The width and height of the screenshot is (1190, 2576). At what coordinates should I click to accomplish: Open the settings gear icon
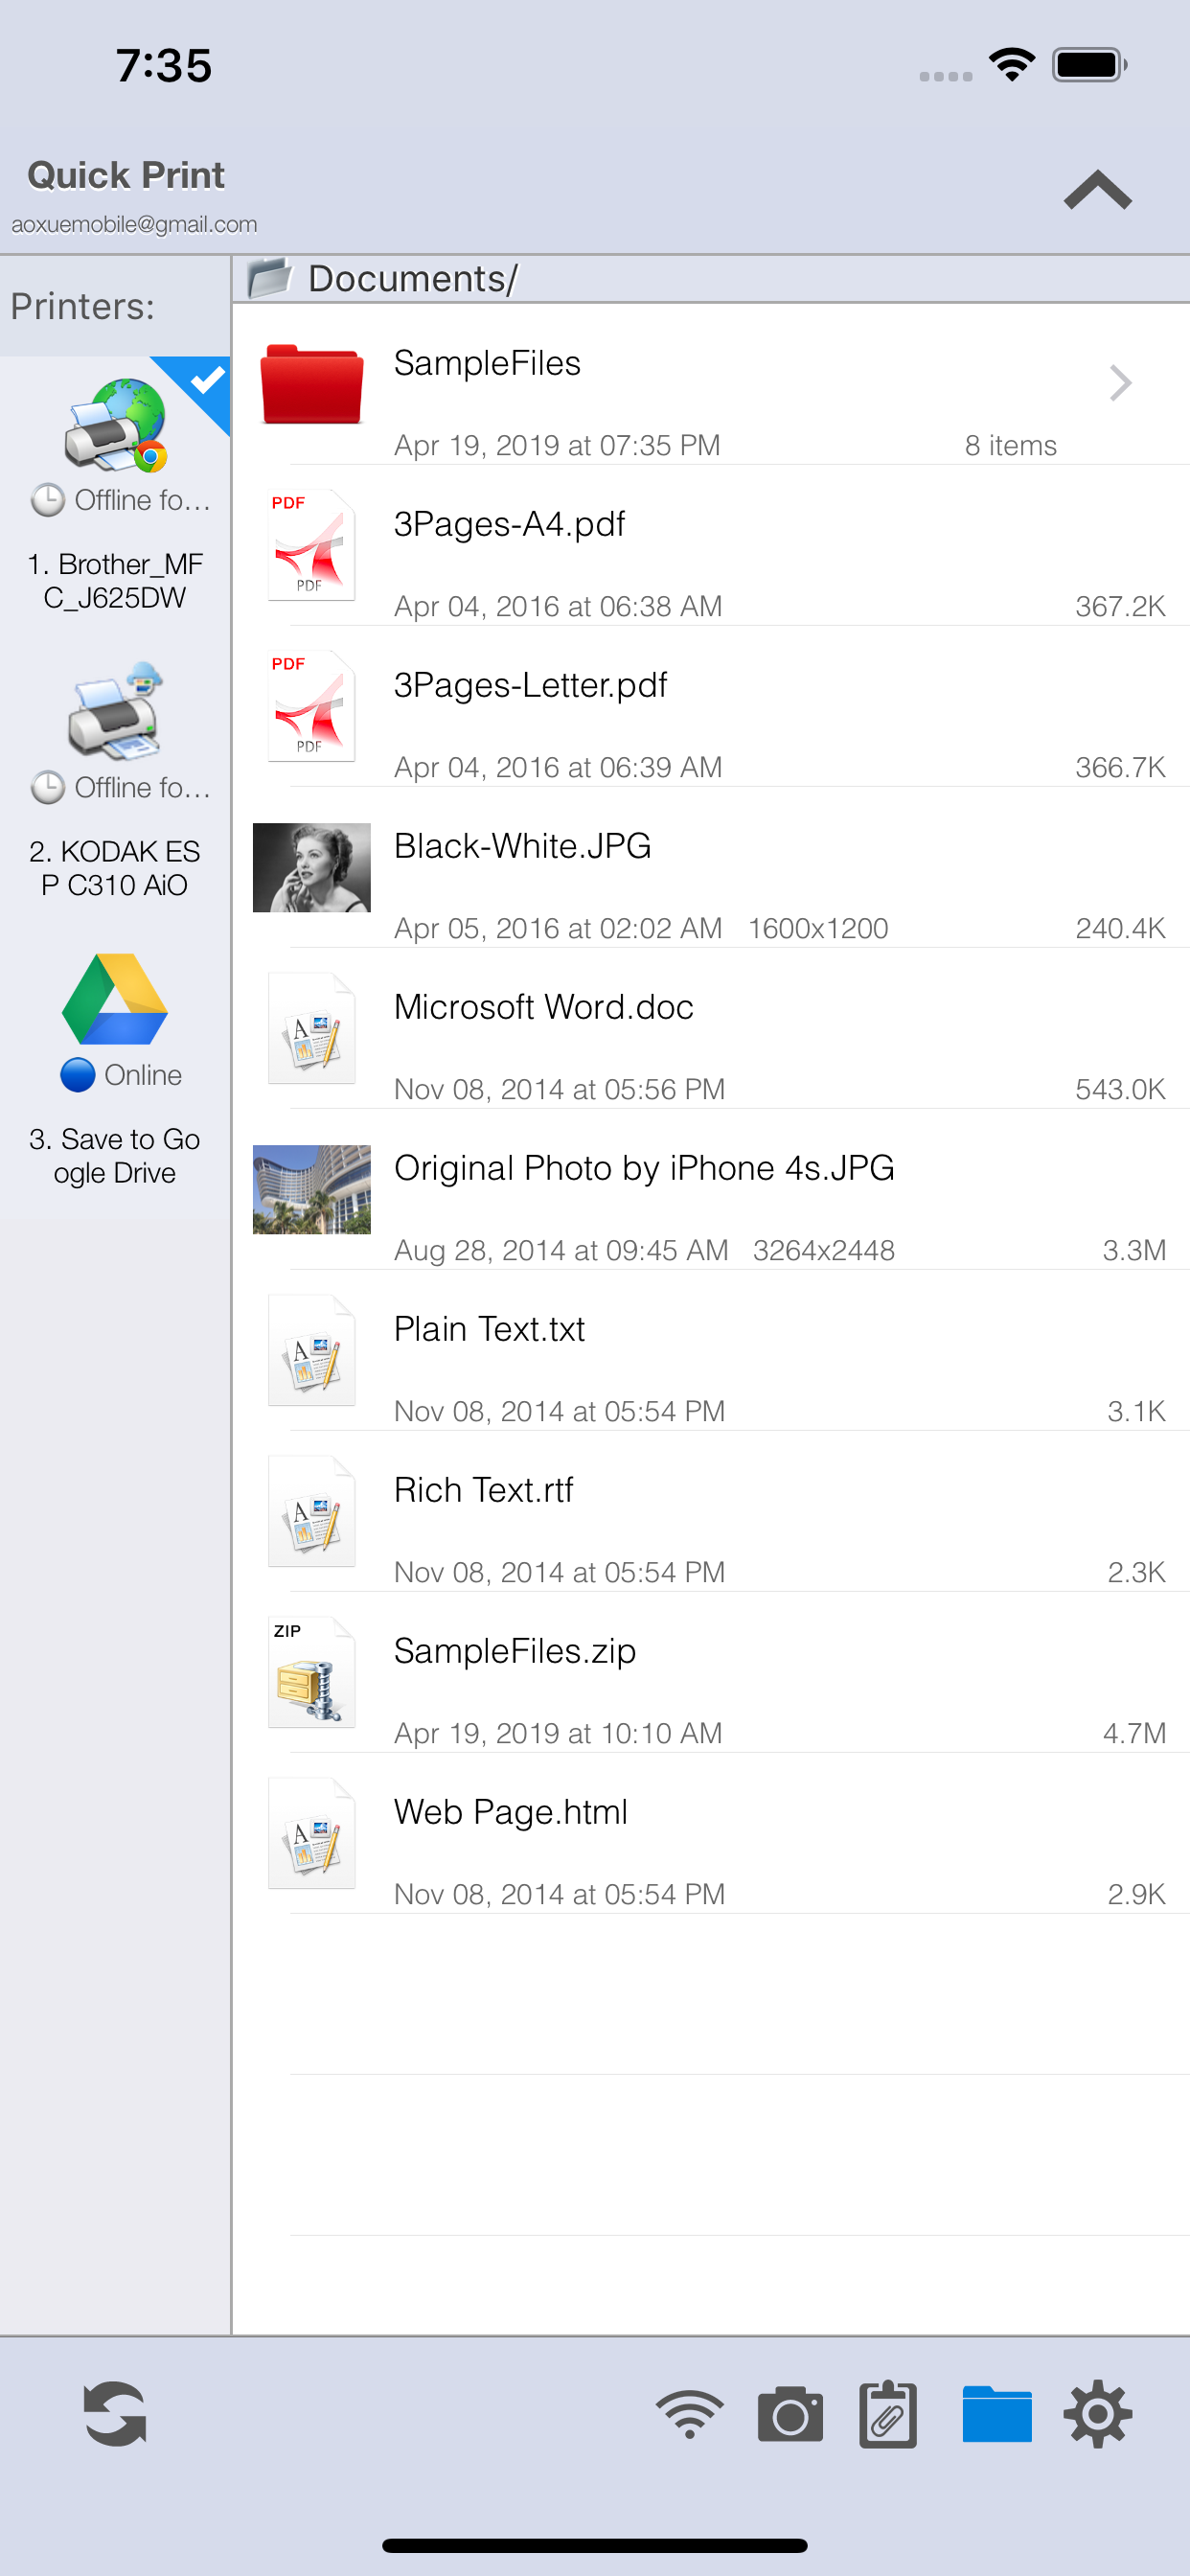[1097, 2414]
